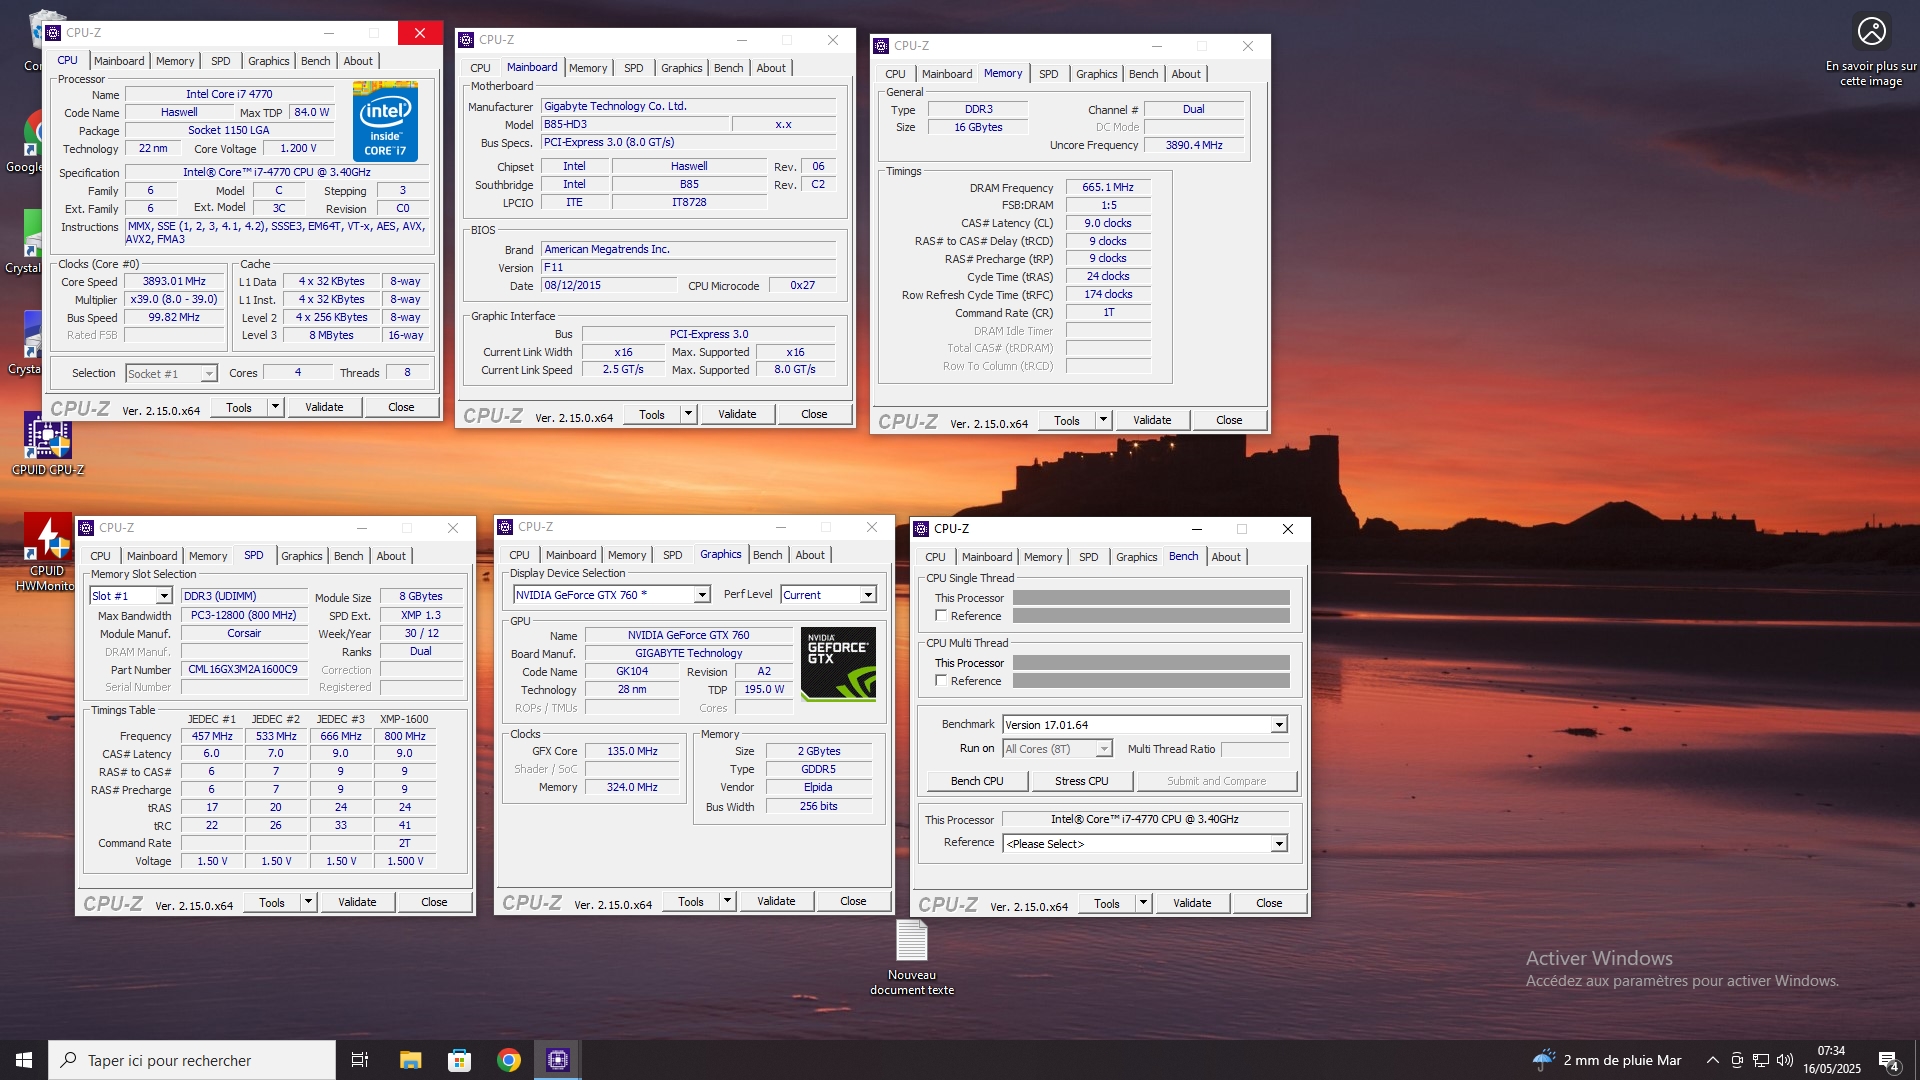Click the CPU-Z icon in taskbar

[558, 1060]
